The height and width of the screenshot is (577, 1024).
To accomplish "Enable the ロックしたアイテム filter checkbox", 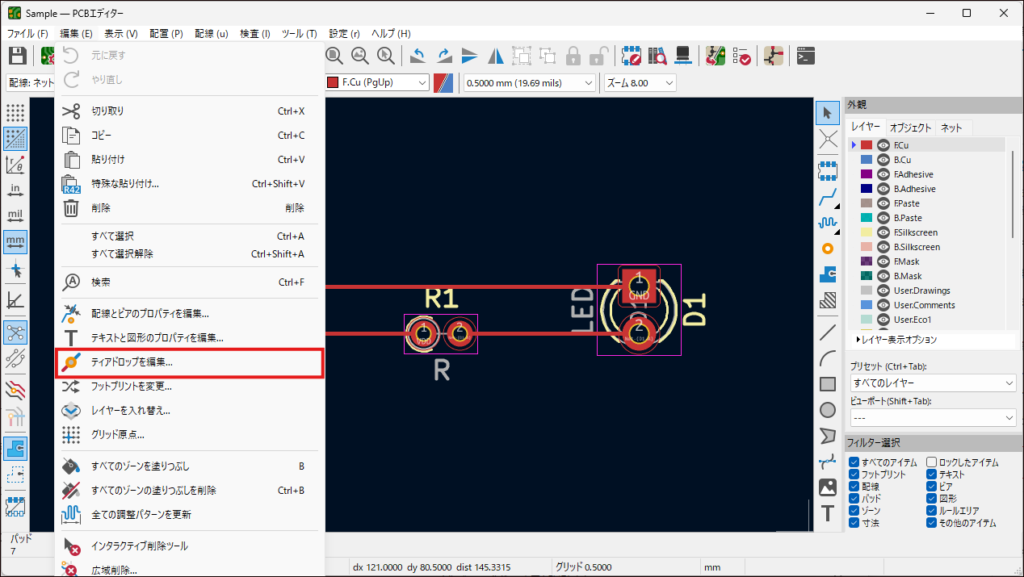I will coord(932,462).
